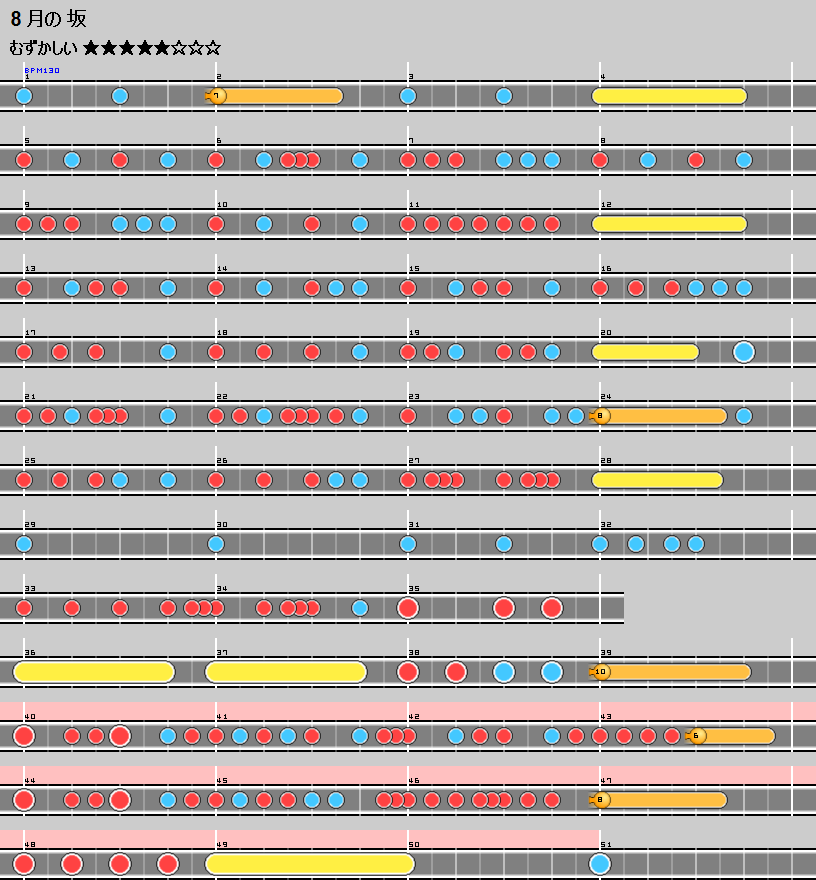The height and width of the screenshot is (880, 816).
Task: Click the long yellow drumroll in measure 49
Action: pyautogui.click(x=310, y=864)
